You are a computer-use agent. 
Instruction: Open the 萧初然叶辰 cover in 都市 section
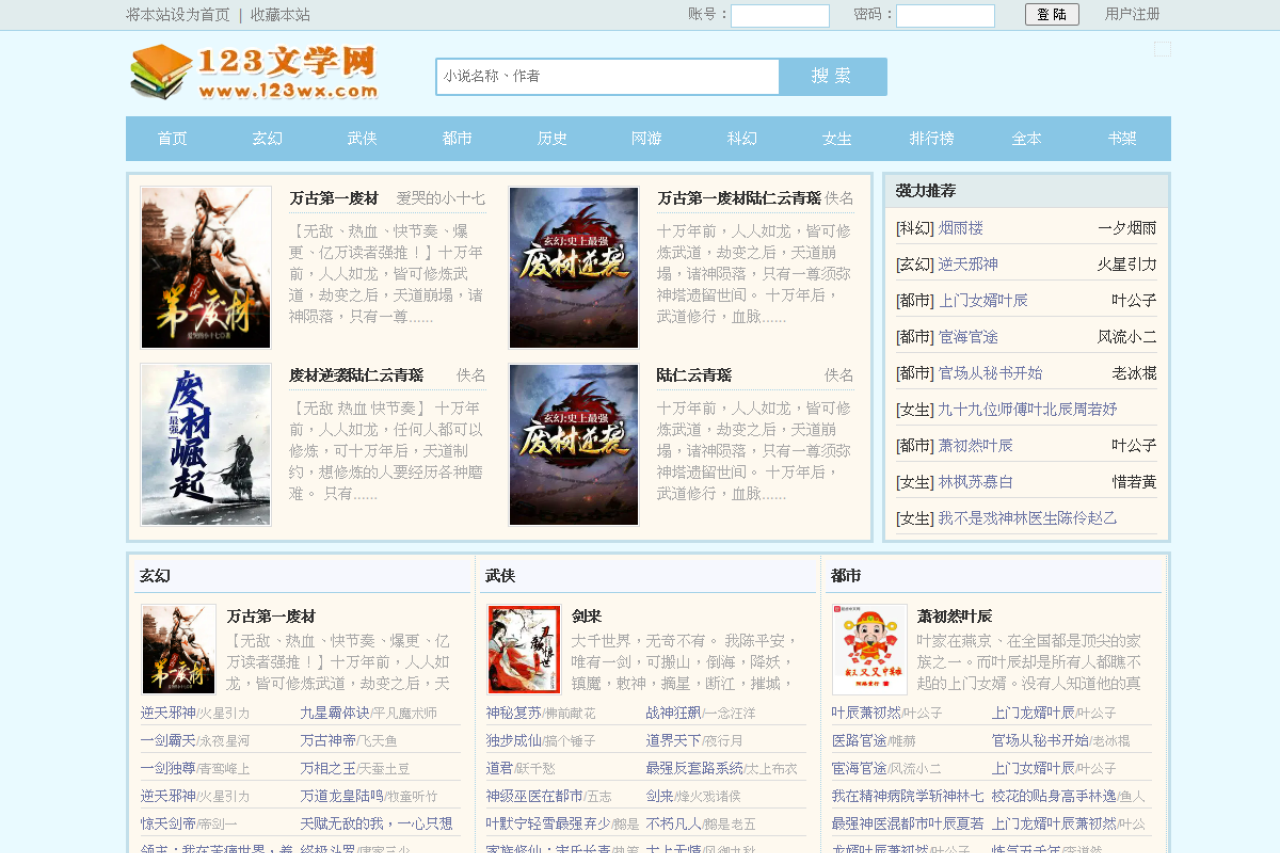pos(869,649)
